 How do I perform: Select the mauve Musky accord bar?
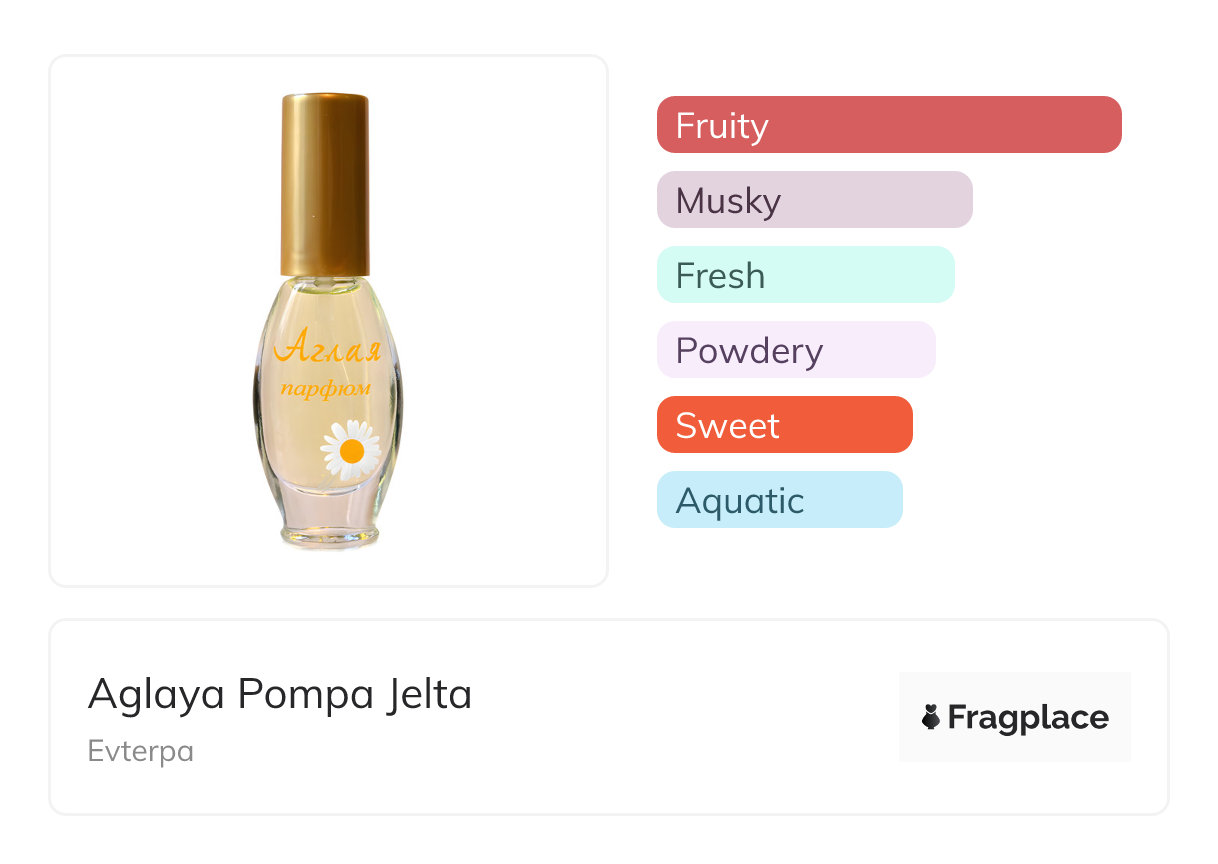click(814, 200)
